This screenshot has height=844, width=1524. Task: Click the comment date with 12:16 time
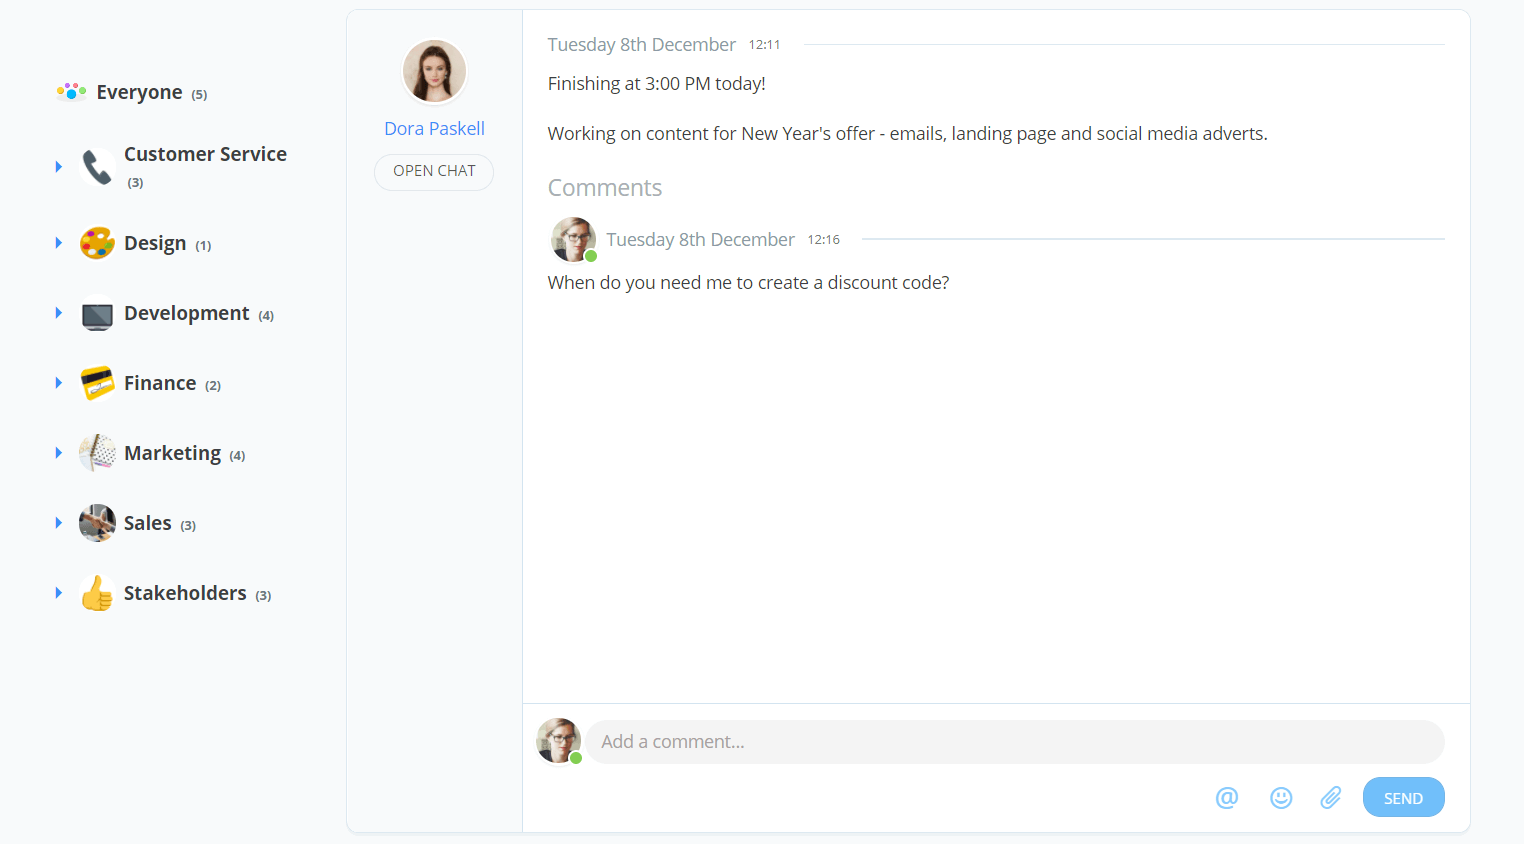(x=723, y=240)
